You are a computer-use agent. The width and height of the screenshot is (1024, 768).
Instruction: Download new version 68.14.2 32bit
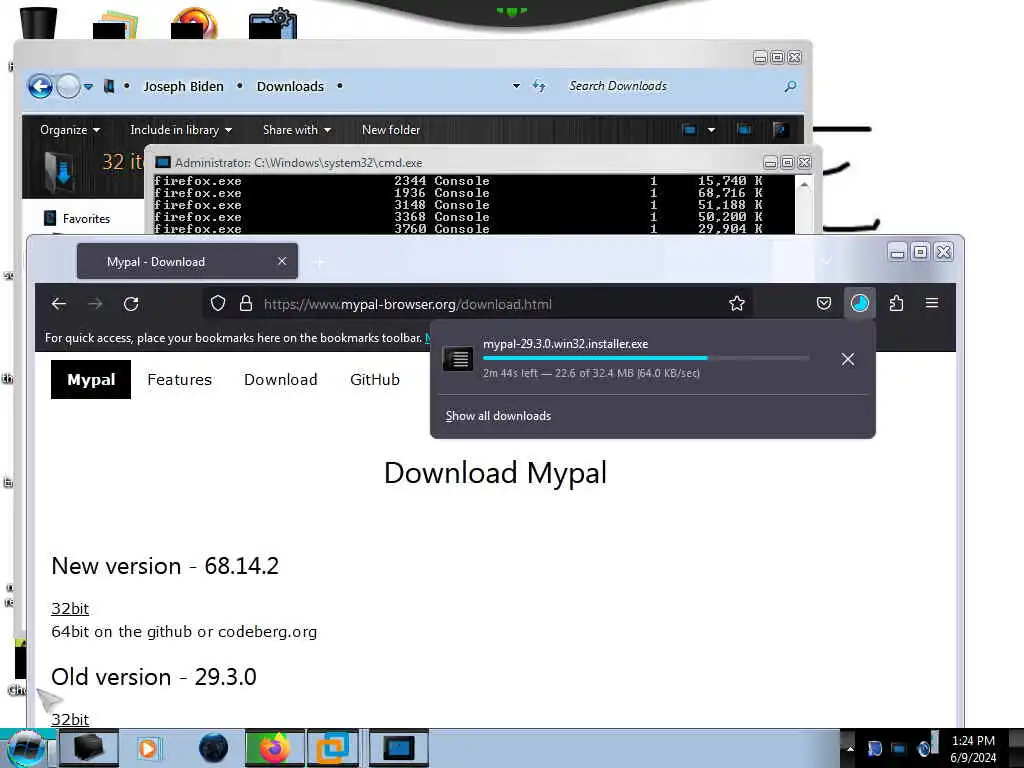70,608
